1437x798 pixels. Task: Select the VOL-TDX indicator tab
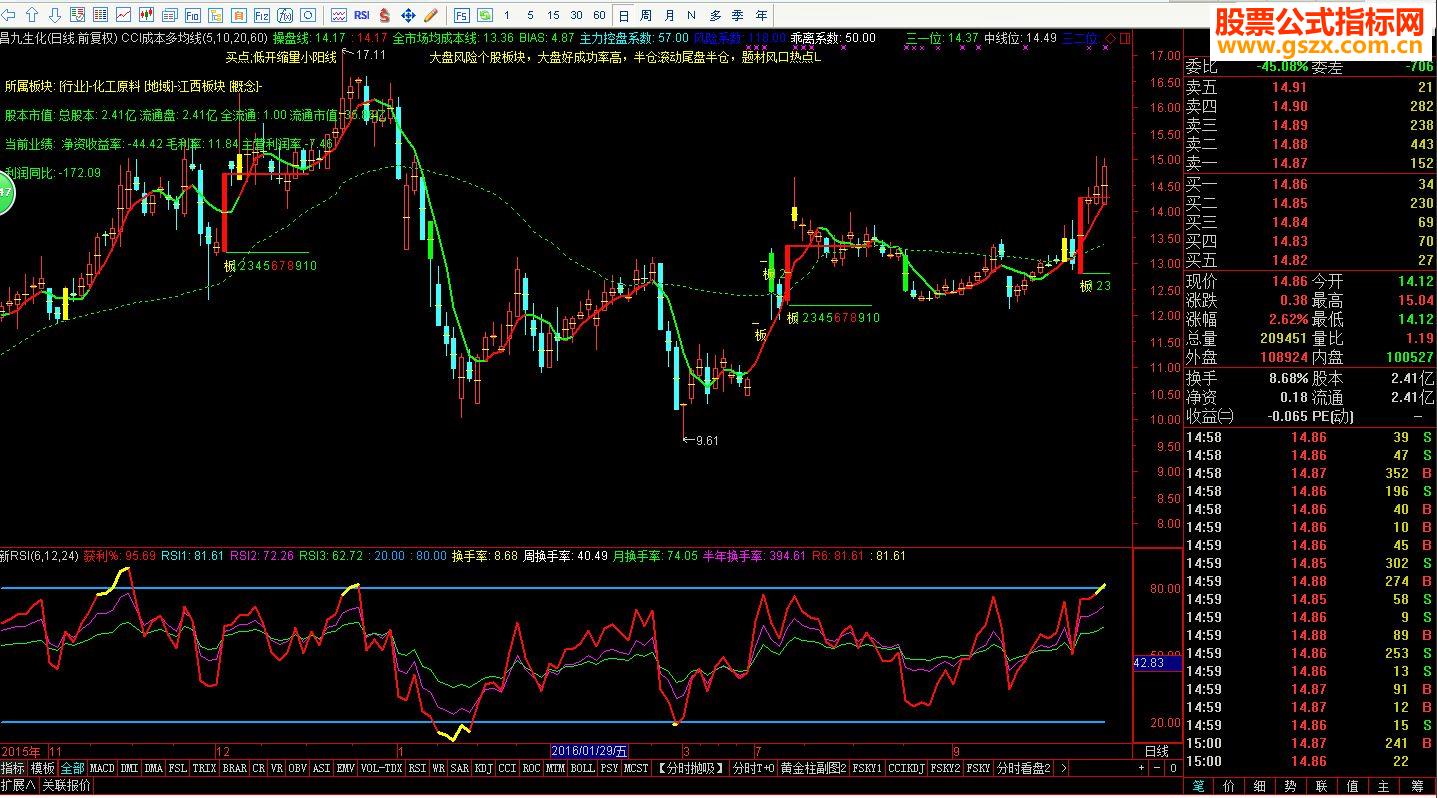click(x=381, y=768)
